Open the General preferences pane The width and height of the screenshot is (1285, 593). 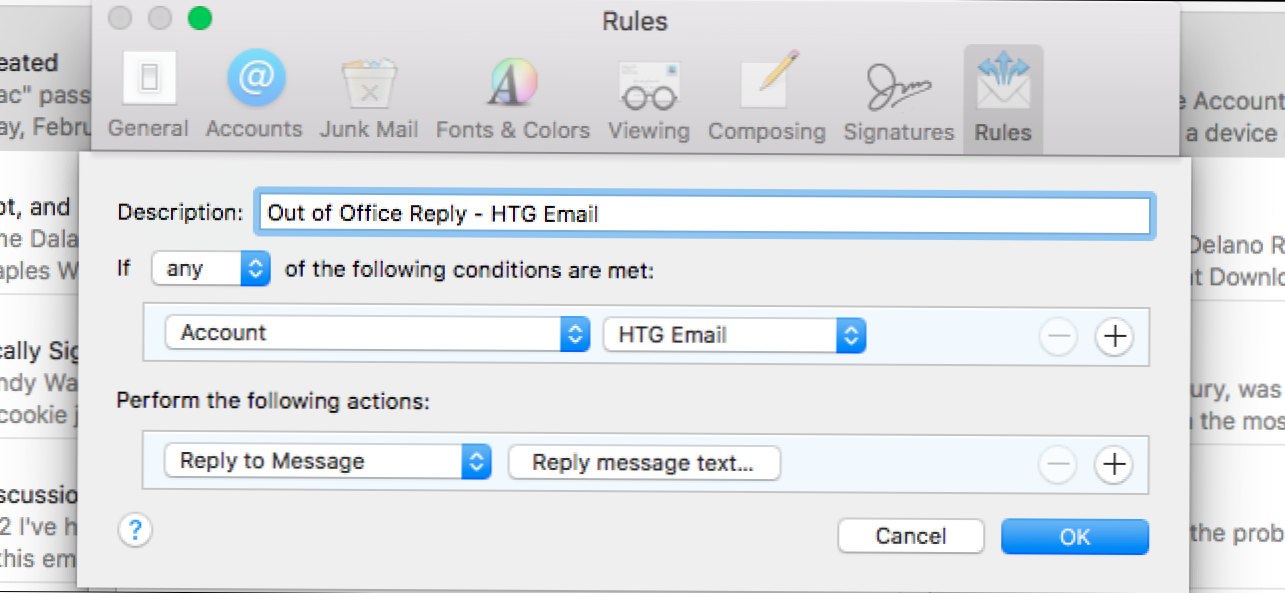pyautogui.click(x=148, y=97)
